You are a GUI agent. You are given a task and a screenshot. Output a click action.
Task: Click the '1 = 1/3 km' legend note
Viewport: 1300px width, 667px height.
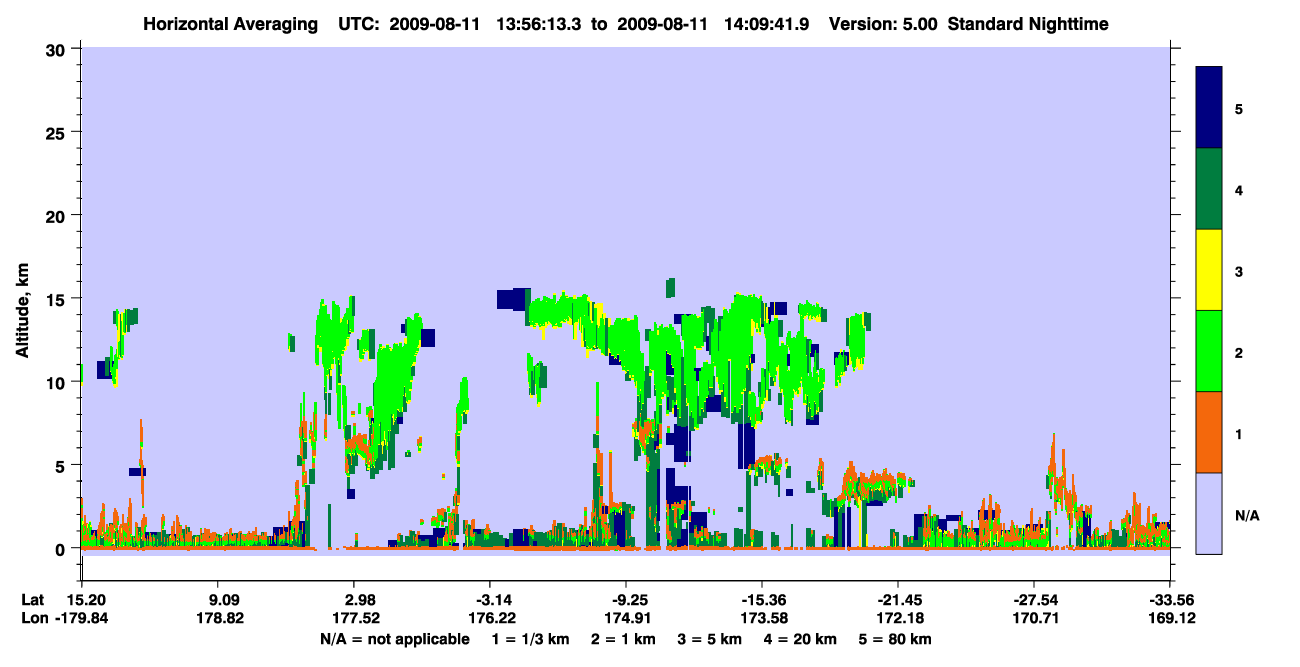pyautogui.click(x=530, y=638)
